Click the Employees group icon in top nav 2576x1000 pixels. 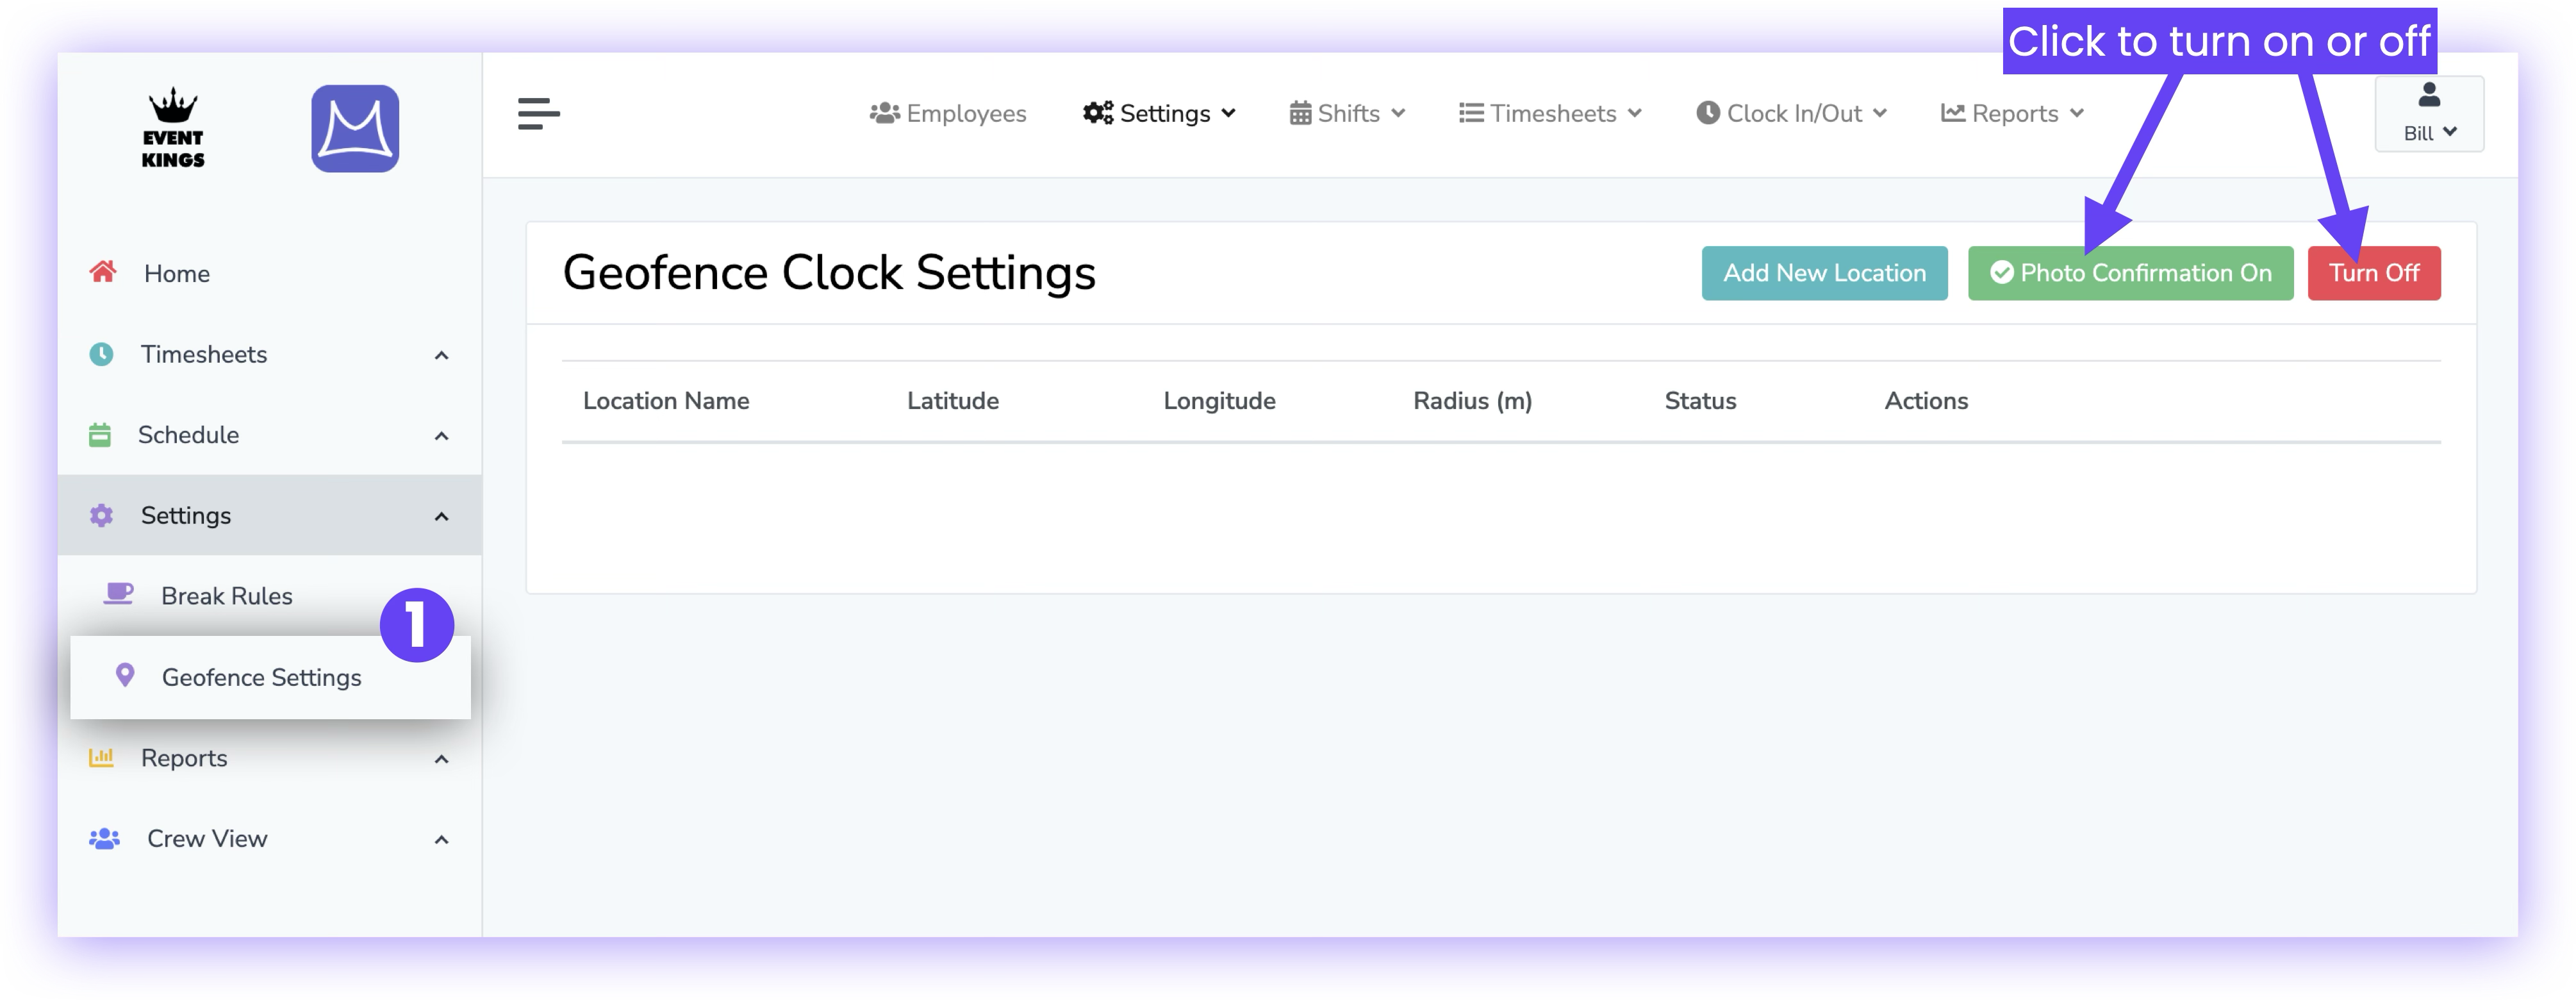(x=885, y=113)
